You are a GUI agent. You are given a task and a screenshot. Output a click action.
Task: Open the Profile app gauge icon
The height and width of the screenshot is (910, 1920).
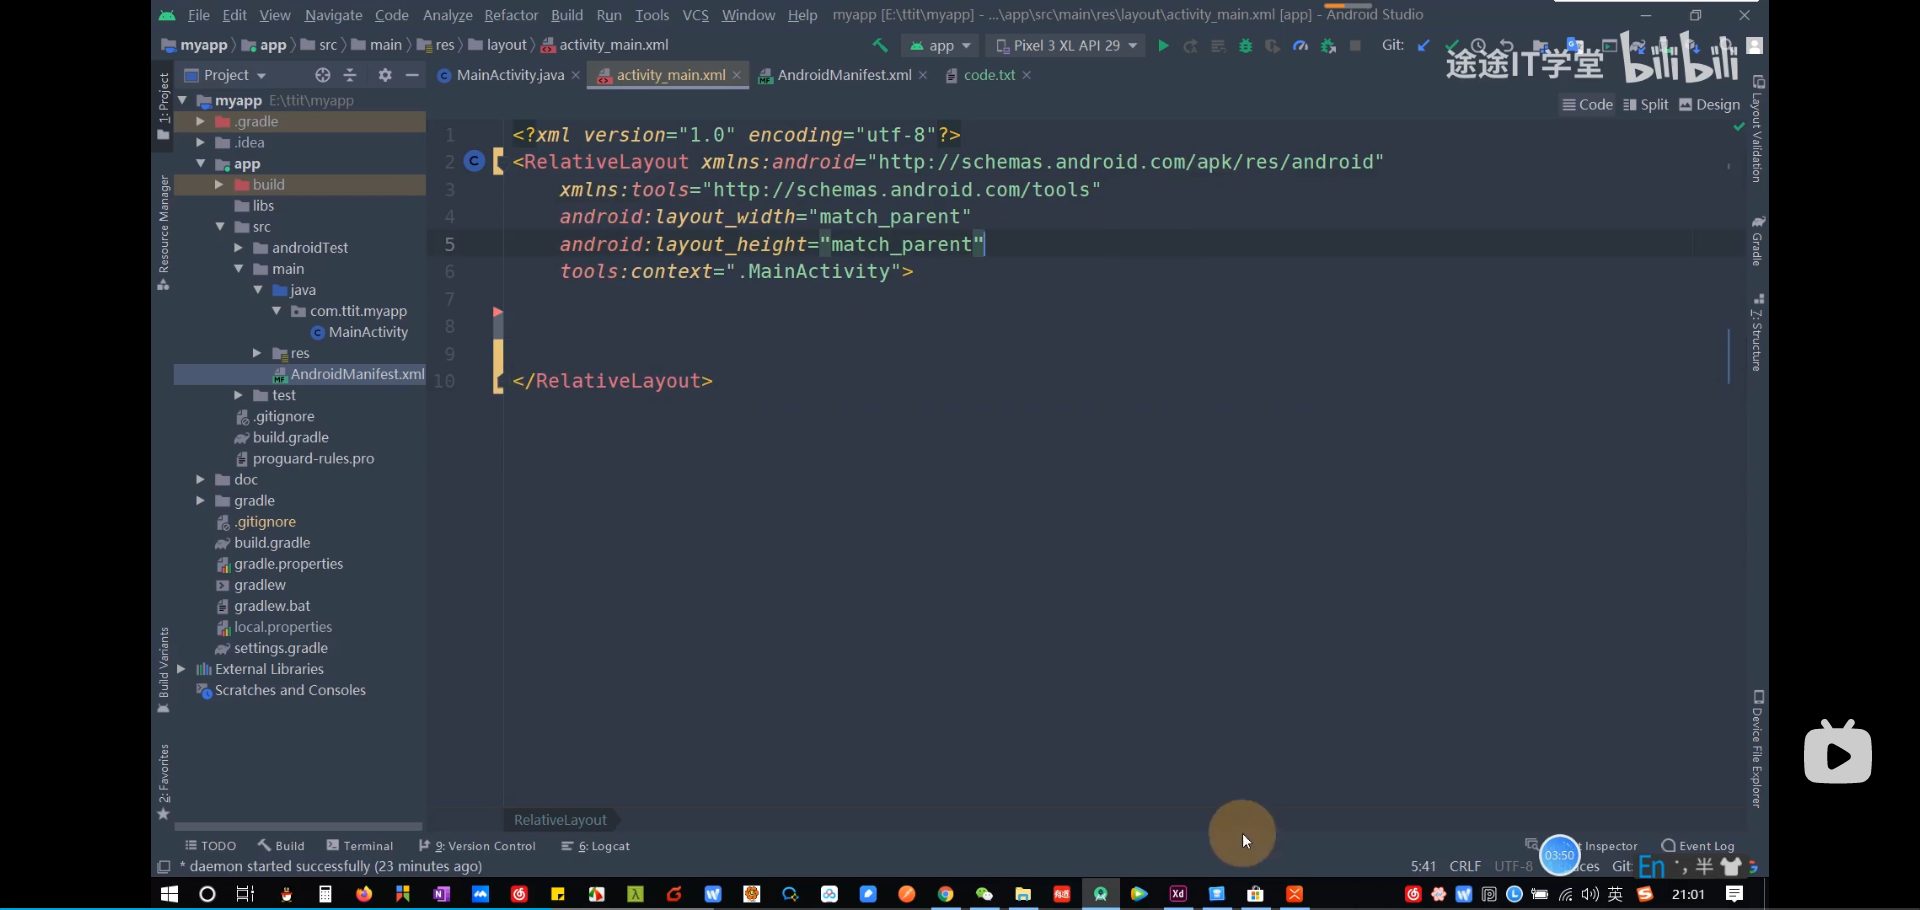click(1300, 46)
